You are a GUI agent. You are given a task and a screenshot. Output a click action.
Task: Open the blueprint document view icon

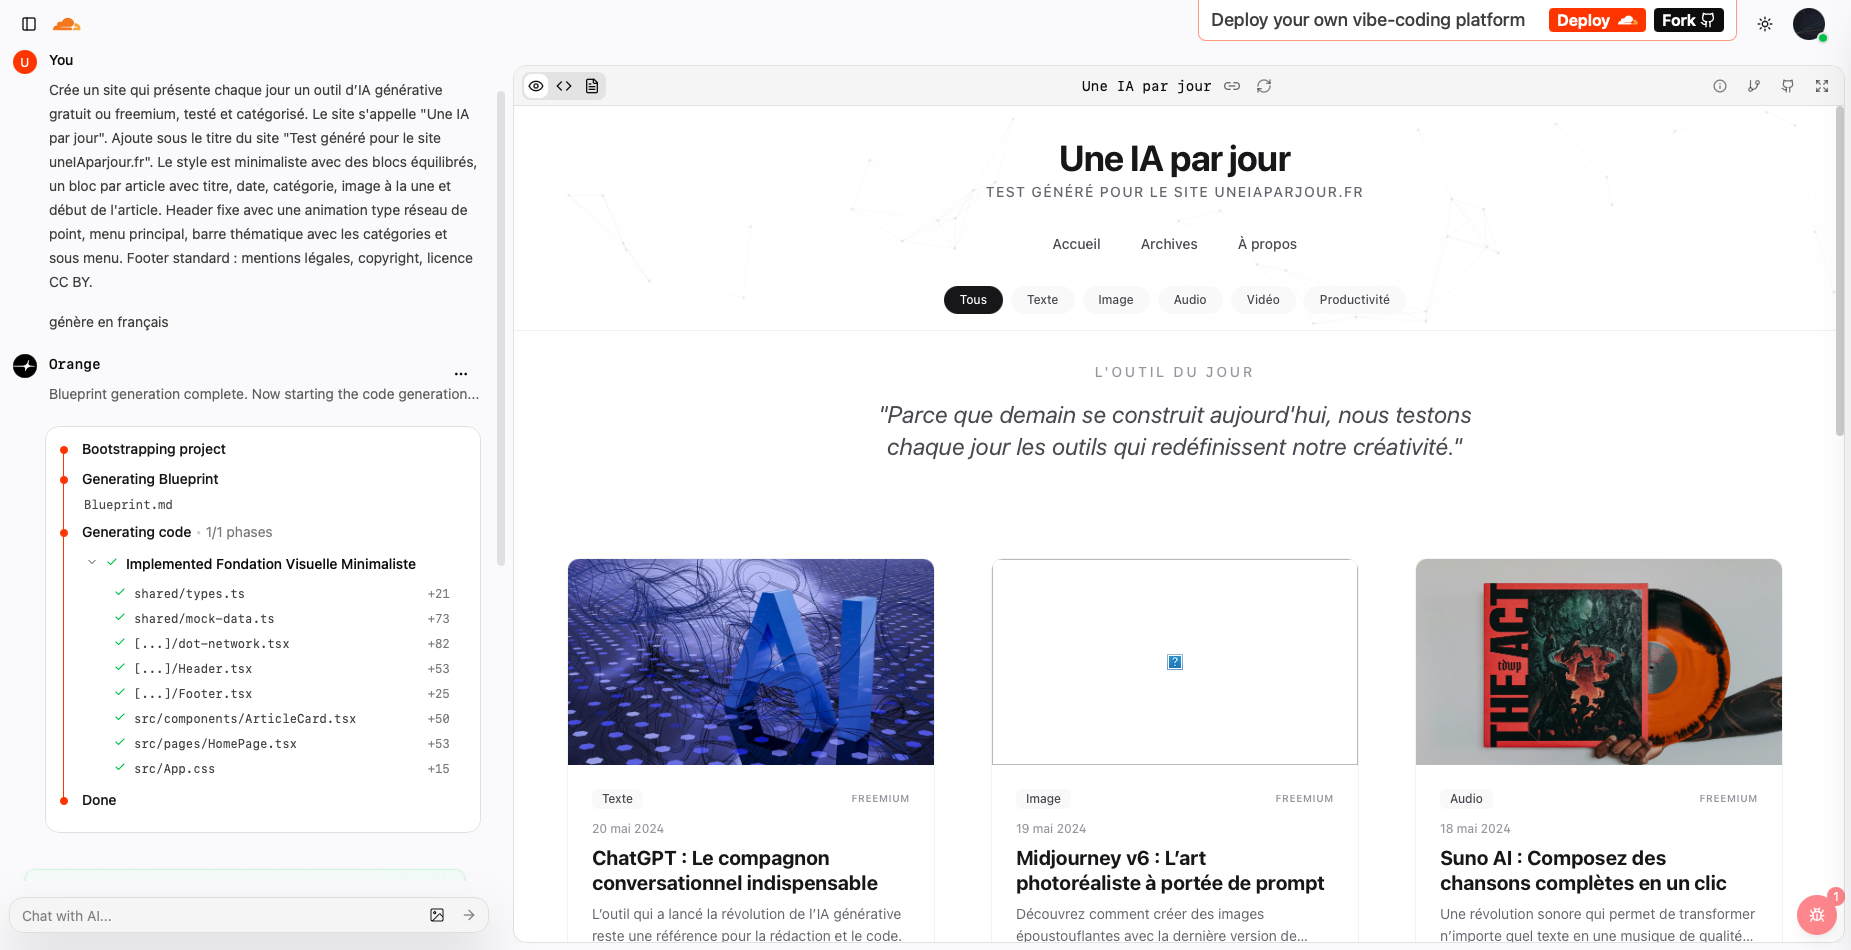592,86
